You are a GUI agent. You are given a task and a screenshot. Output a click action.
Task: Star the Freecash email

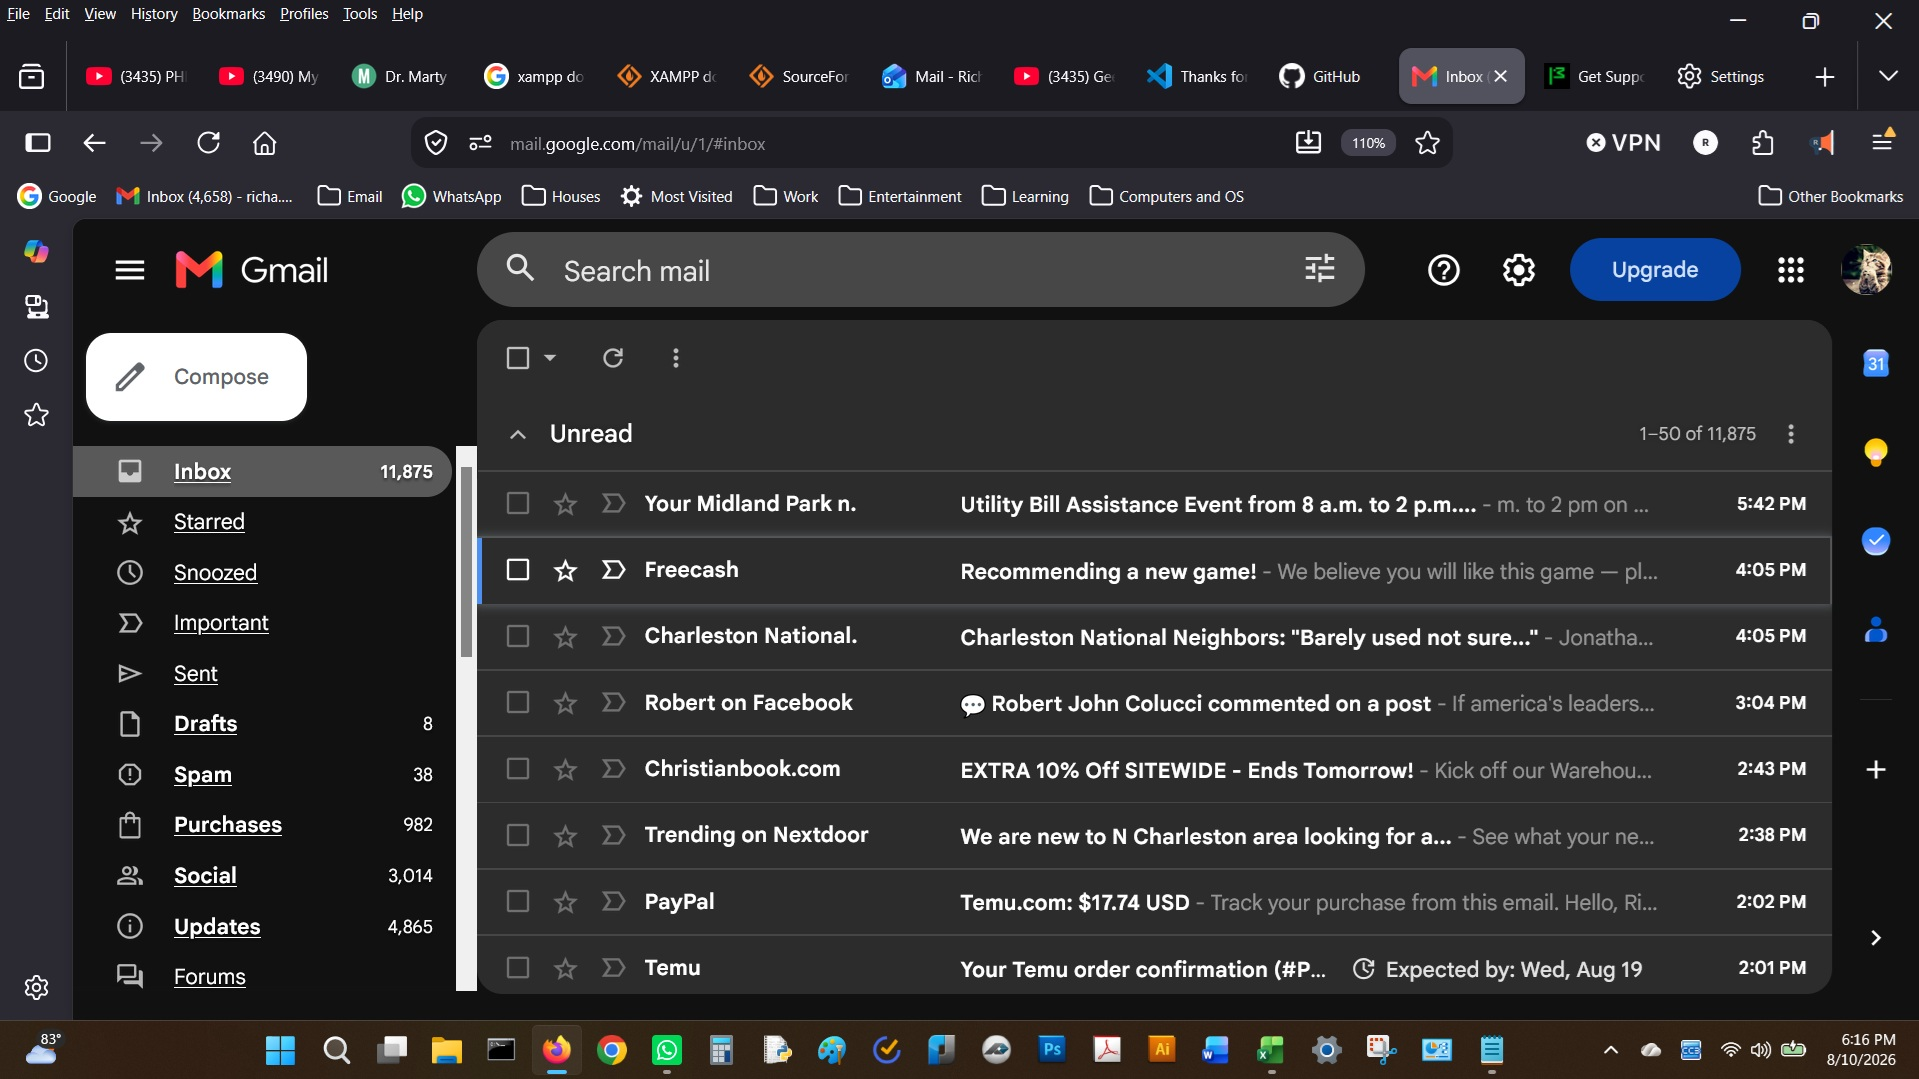tap(565, 570)
